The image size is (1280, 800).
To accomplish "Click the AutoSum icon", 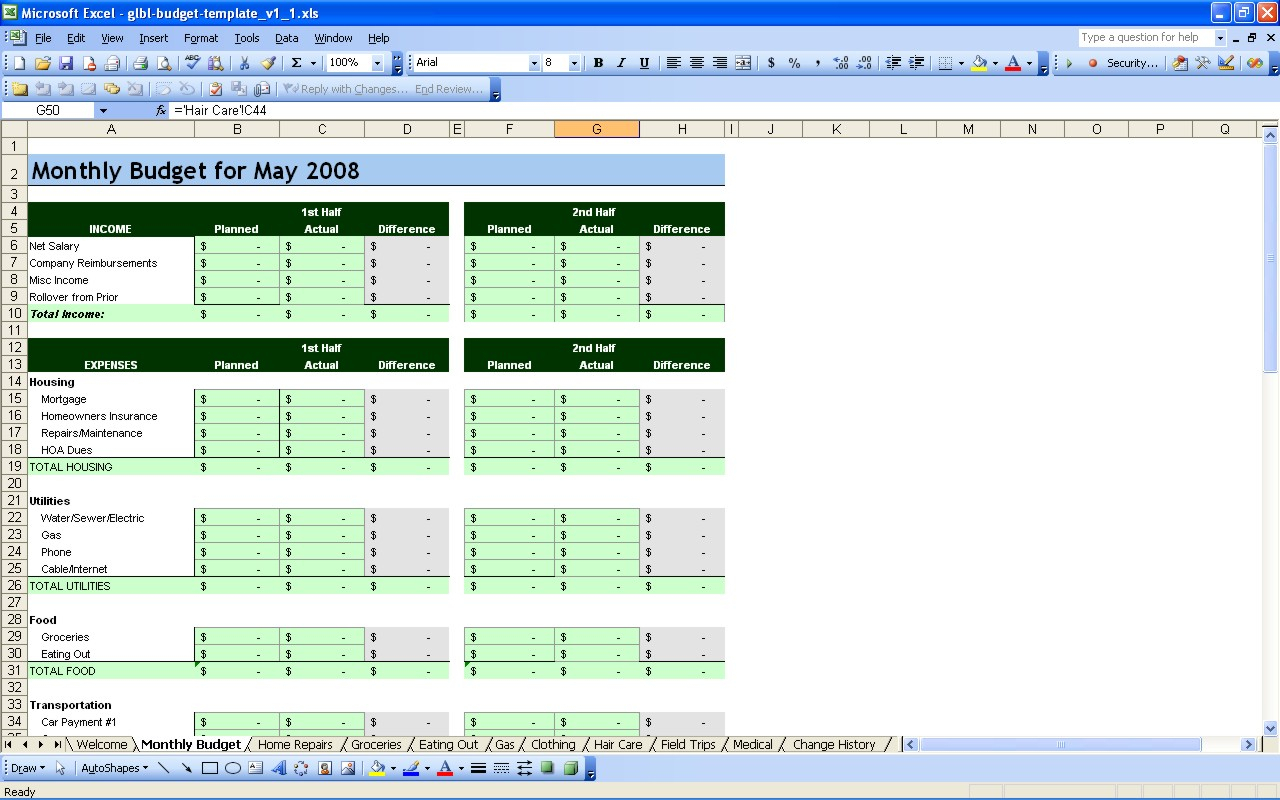I will 296,62.
